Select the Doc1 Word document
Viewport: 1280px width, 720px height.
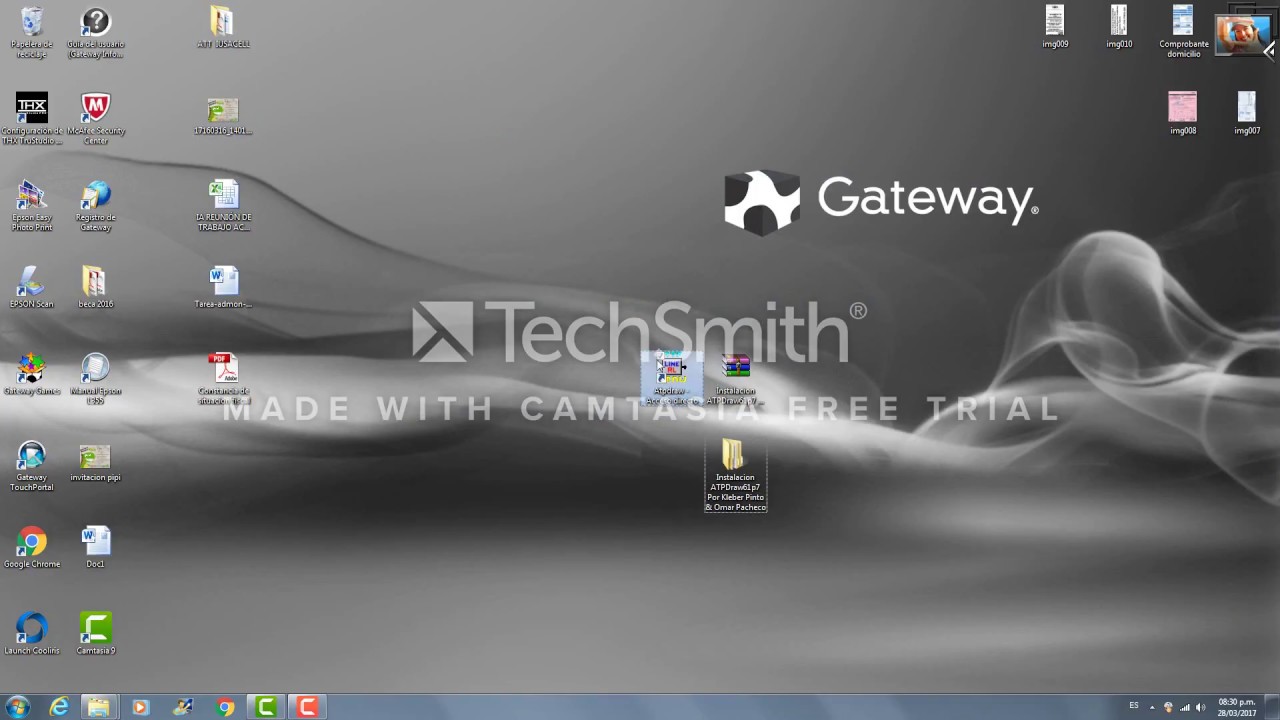coord(95,548)
